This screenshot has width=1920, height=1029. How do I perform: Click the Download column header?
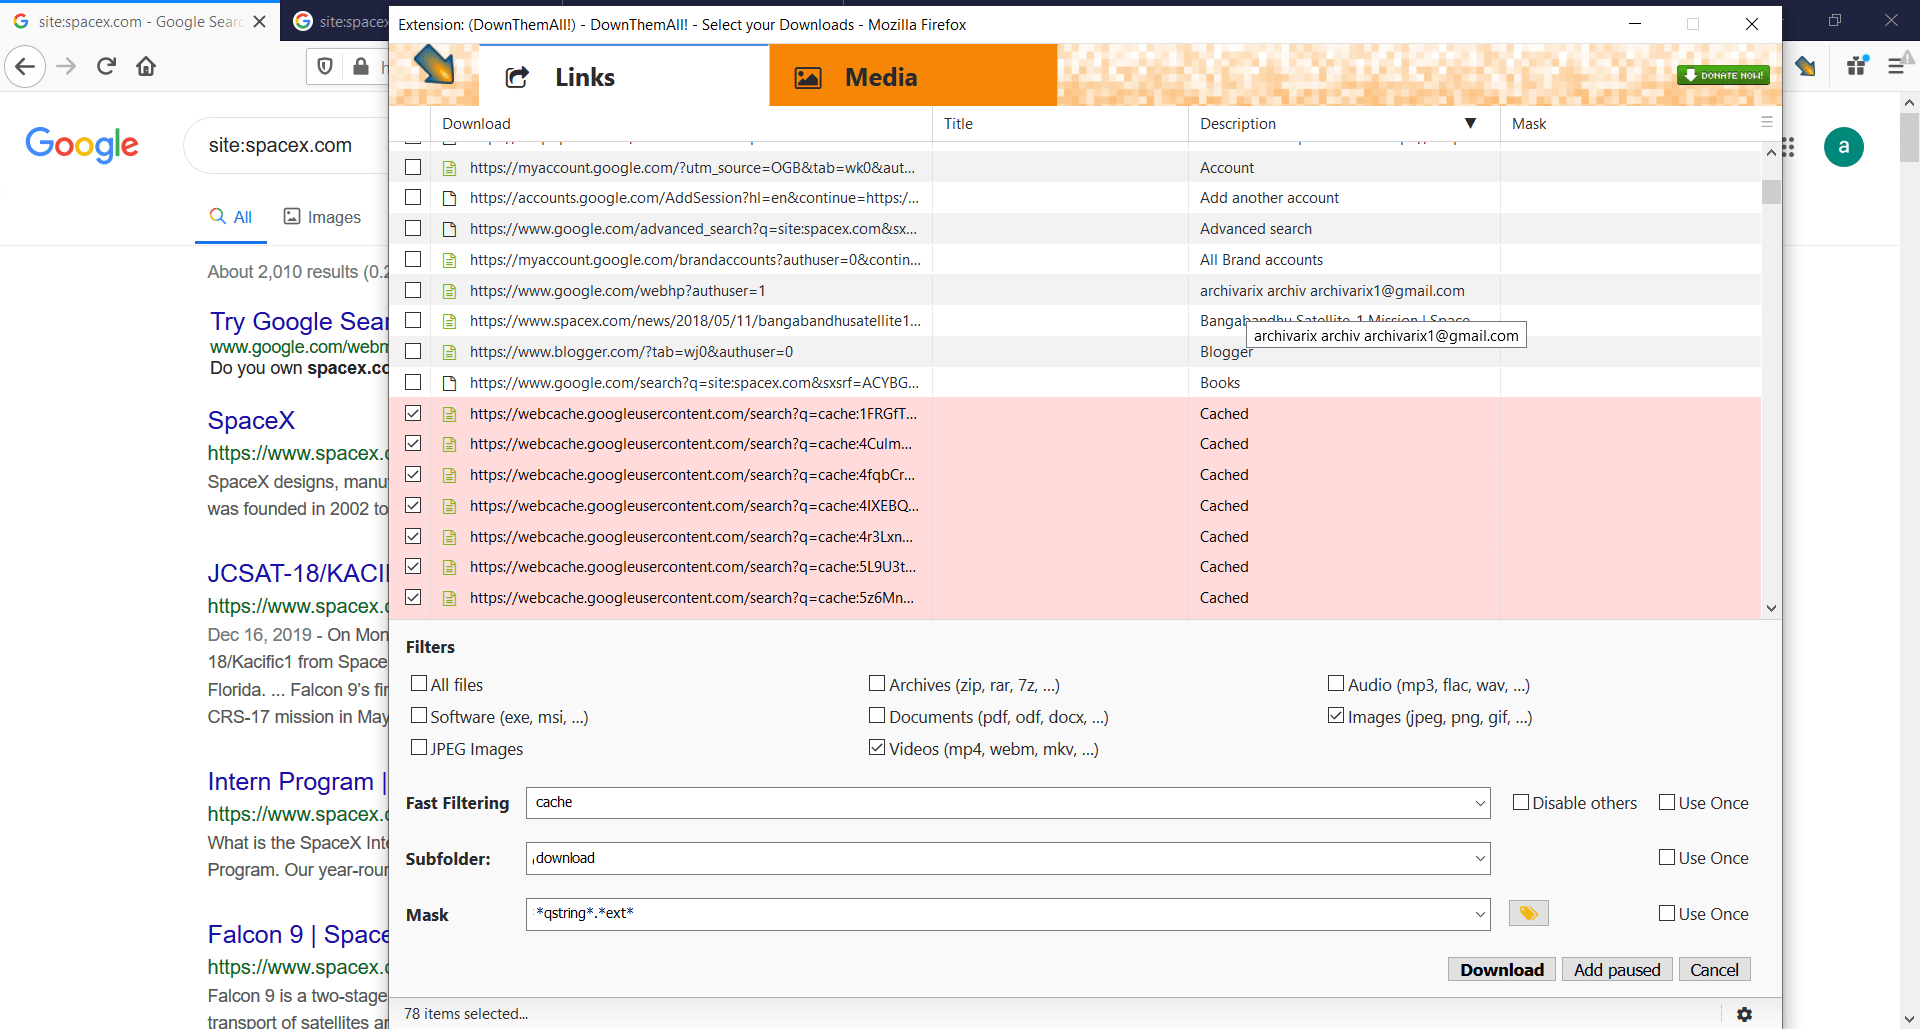click(680, 124)
